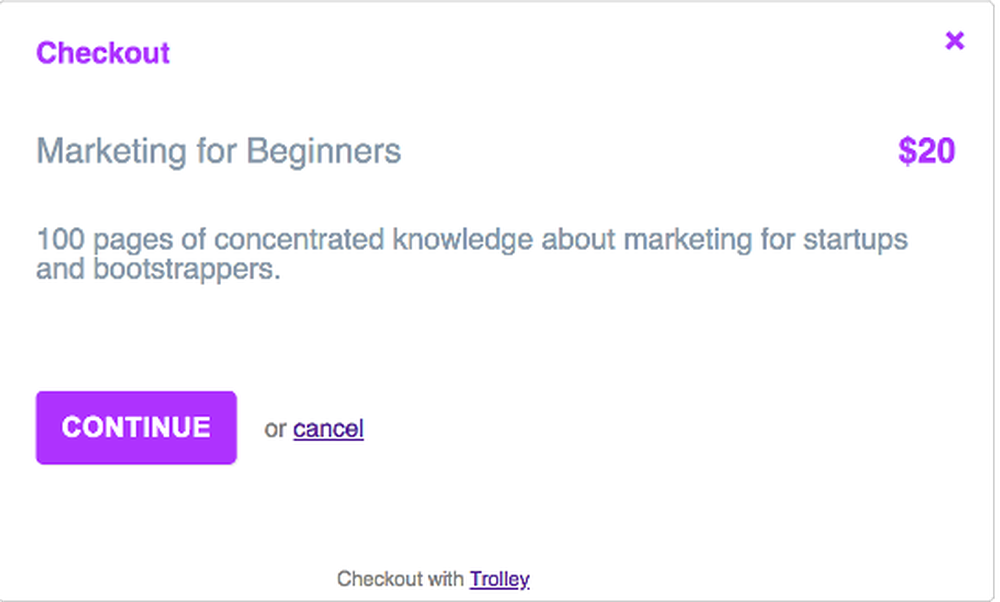Click the purple CONTINUE button
This screenshot has height=602, width=1000.
point(136,428)
